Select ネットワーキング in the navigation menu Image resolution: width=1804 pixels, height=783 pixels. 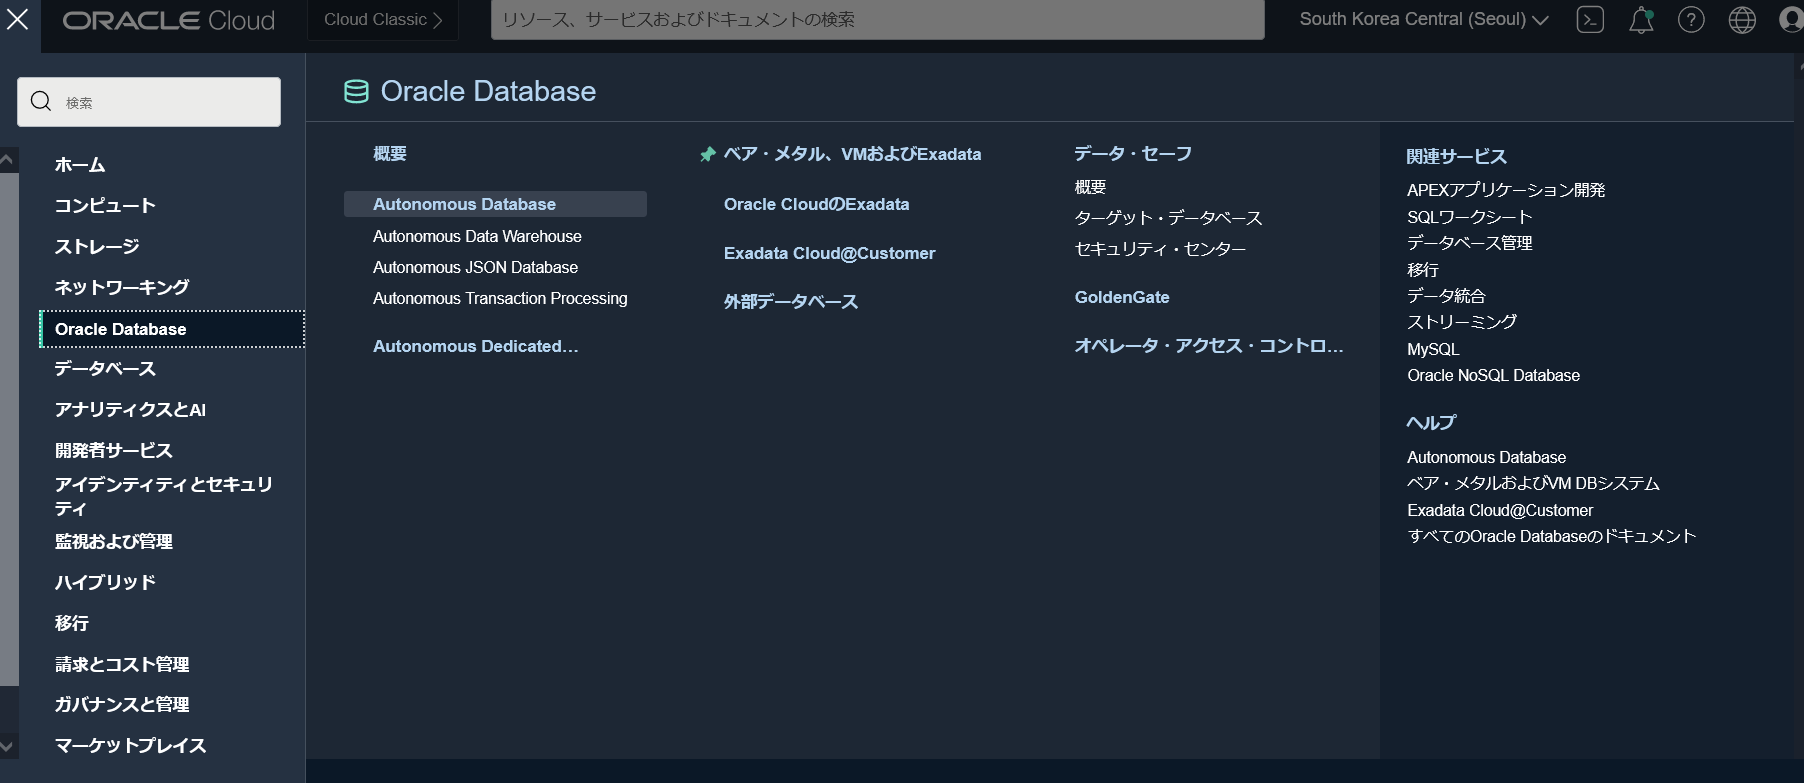(x=122, y=288)
